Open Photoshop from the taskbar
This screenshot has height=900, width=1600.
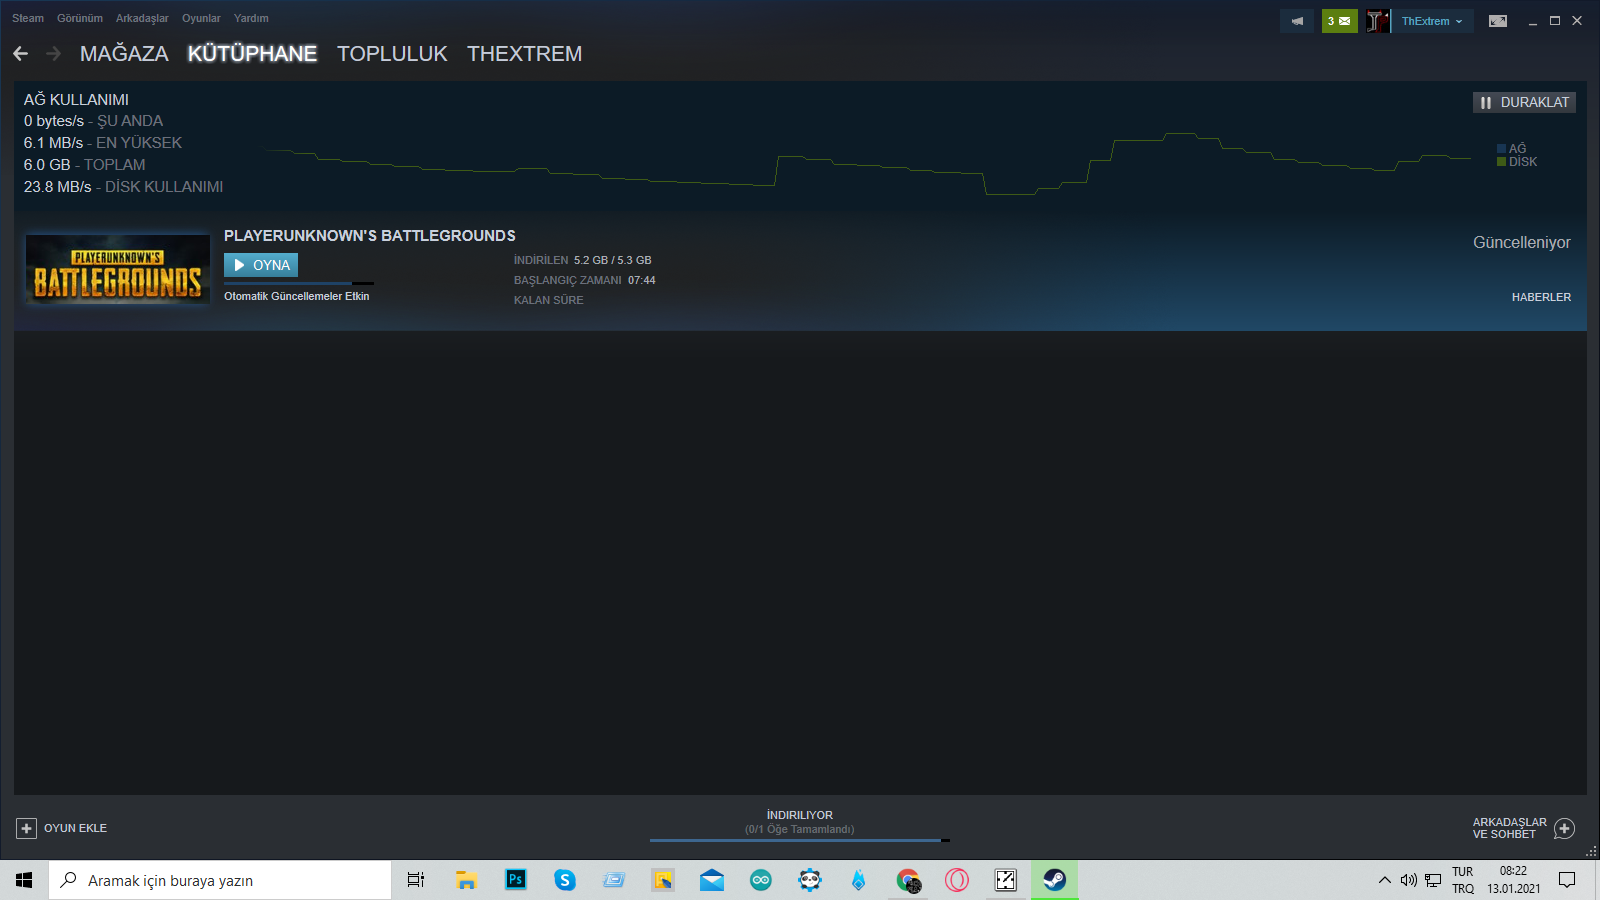516,880
